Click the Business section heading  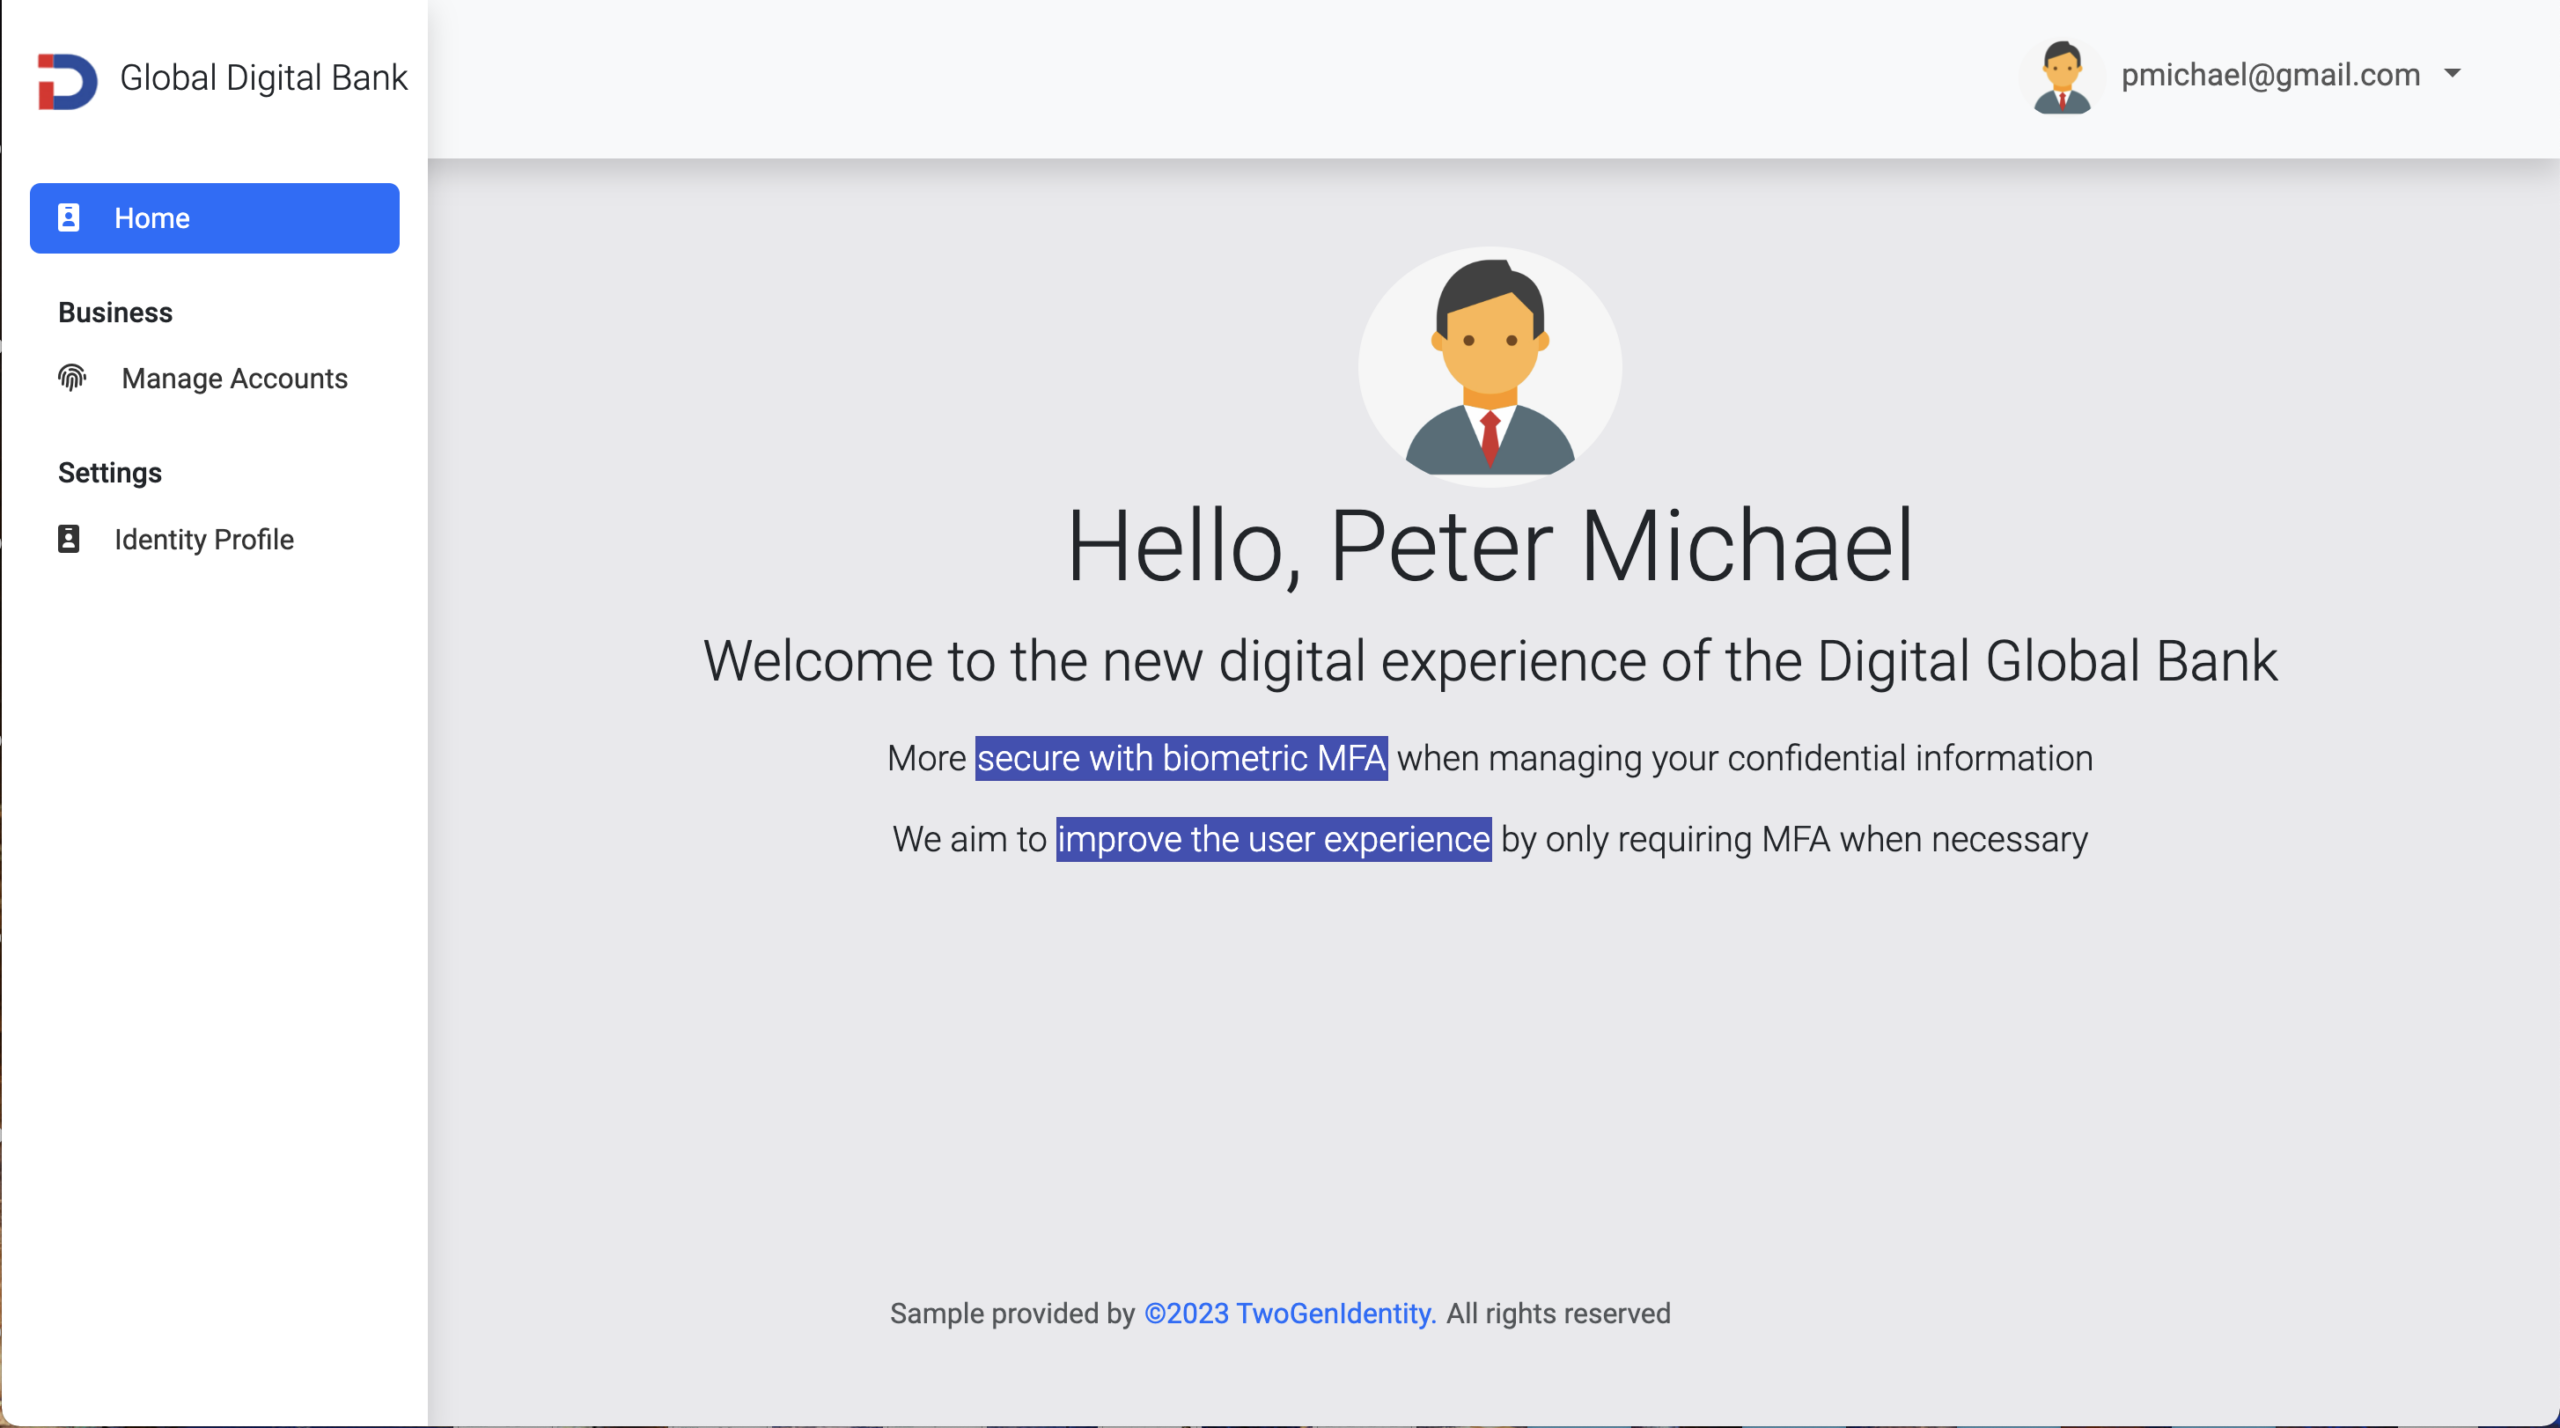[x=115, y=313]
